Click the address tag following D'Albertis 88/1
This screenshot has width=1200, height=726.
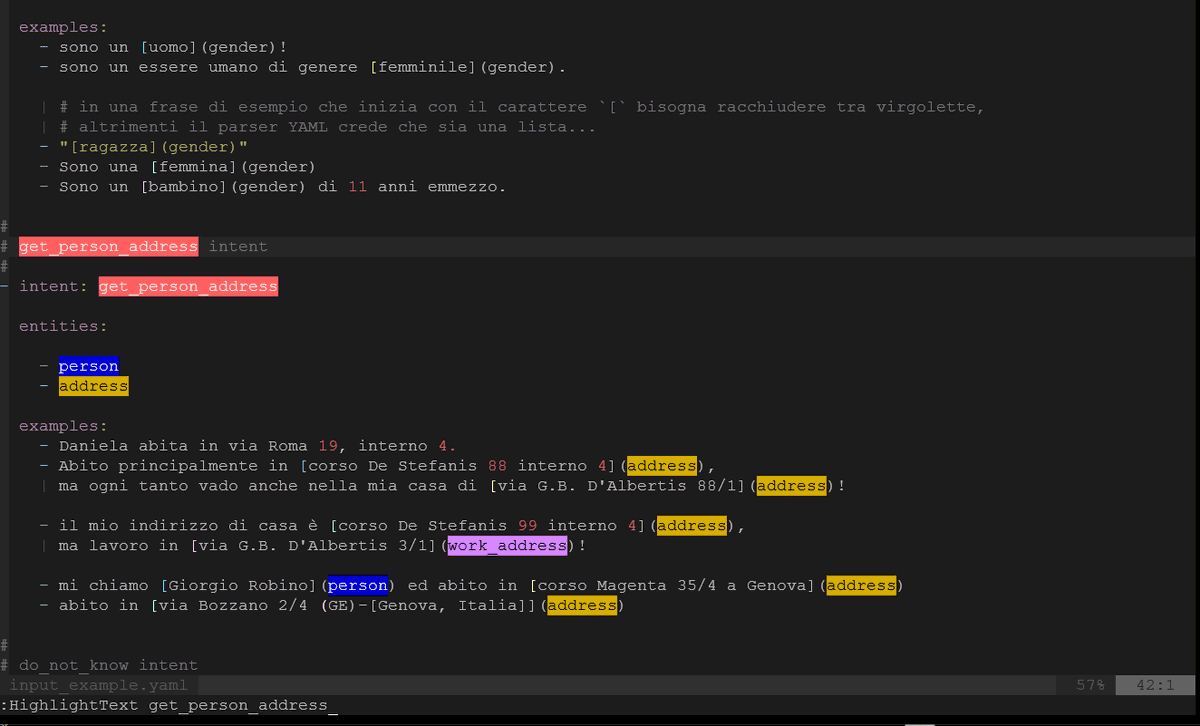(x=791, y=486)
